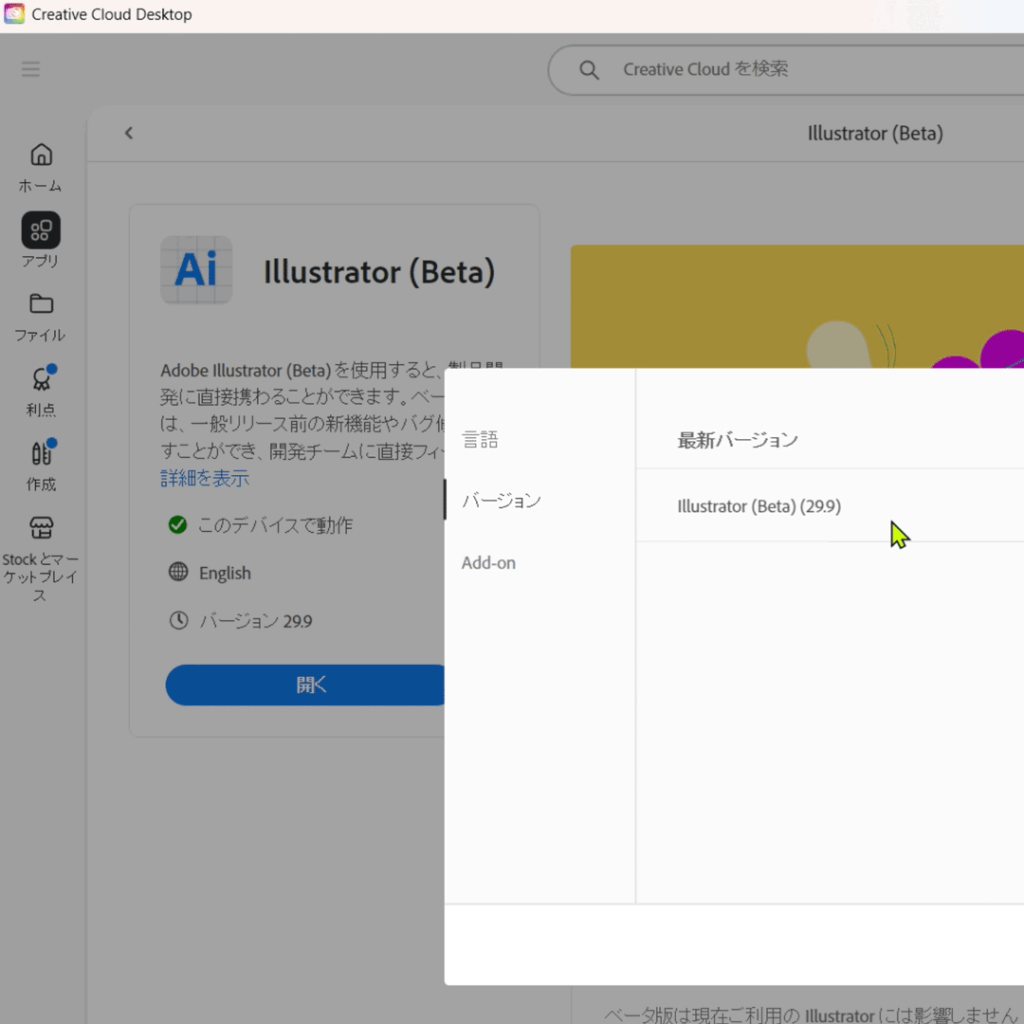Screen dimensions: 1024x1024
Task: Go to ホーム in sidebar
Action: click(40, 168)
